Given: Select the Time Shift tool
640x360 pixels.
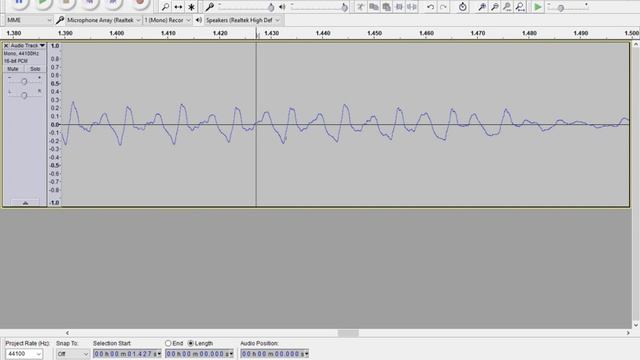Looking at the screenshot, I should [x=178, y=7].
